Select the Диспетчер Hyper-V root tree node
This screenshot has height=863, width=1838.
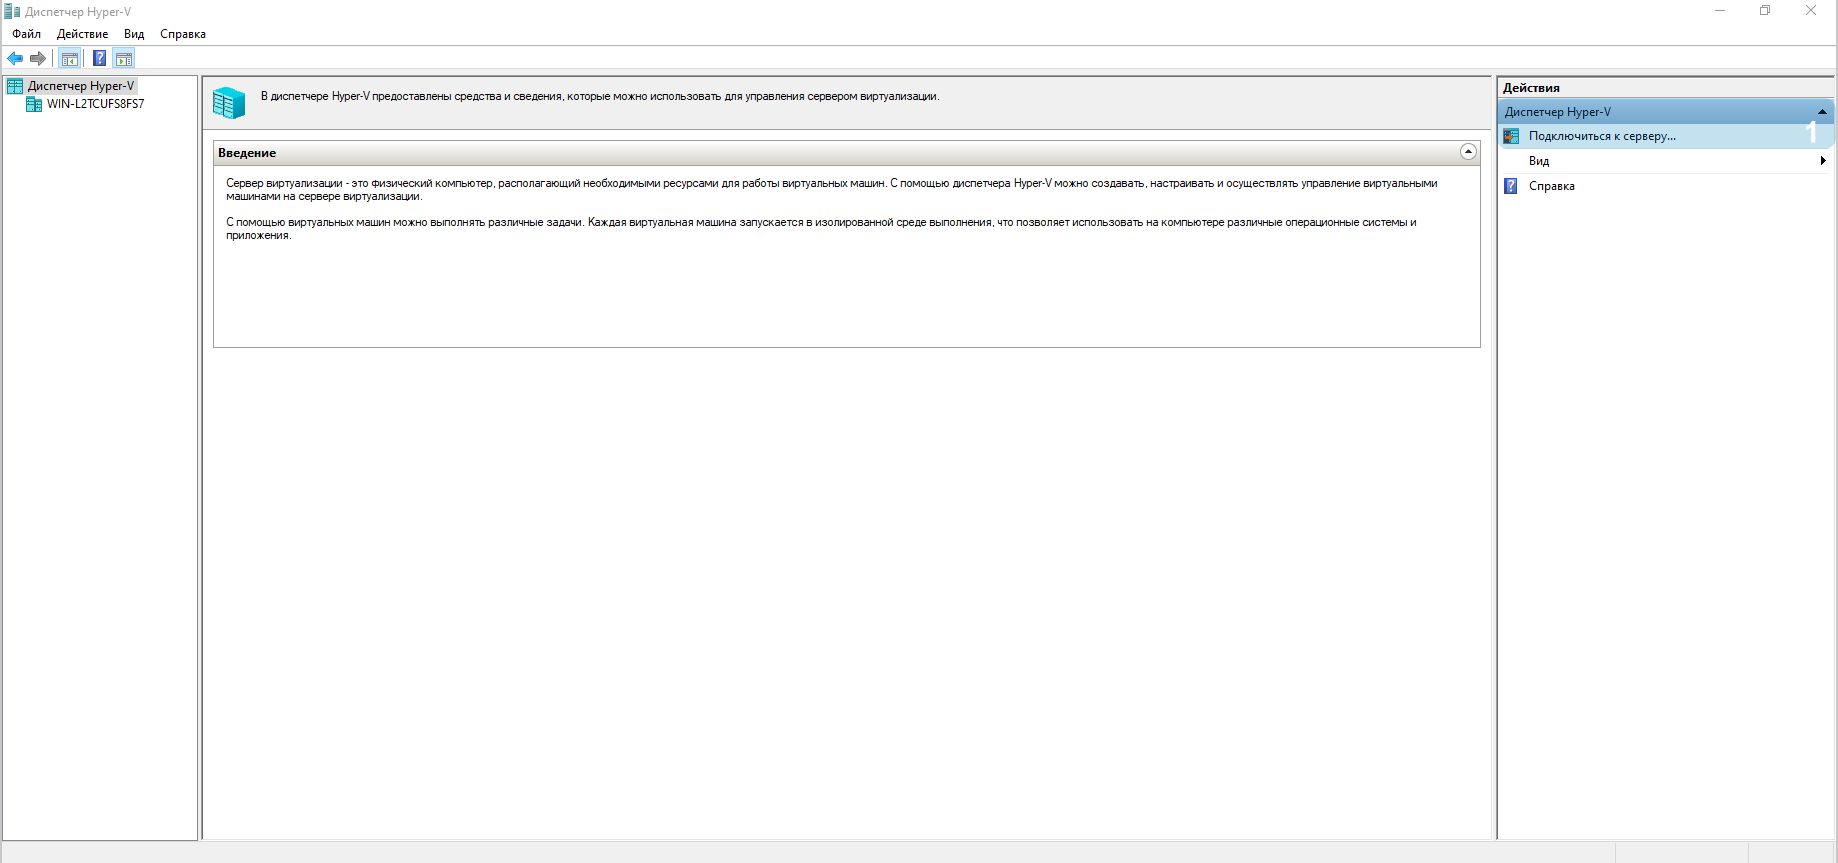pyautogui.click(x=81, y=86)
